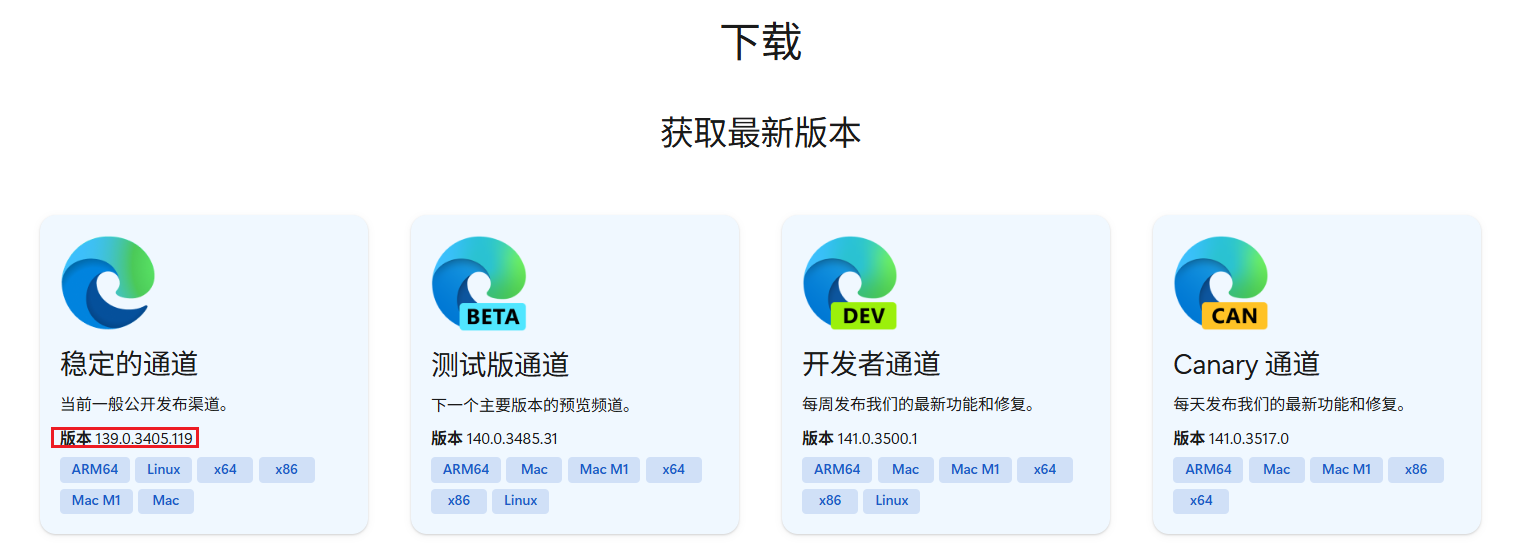Click description 每天发布我们的最新功能和修复。

[x=1290, y=405]
